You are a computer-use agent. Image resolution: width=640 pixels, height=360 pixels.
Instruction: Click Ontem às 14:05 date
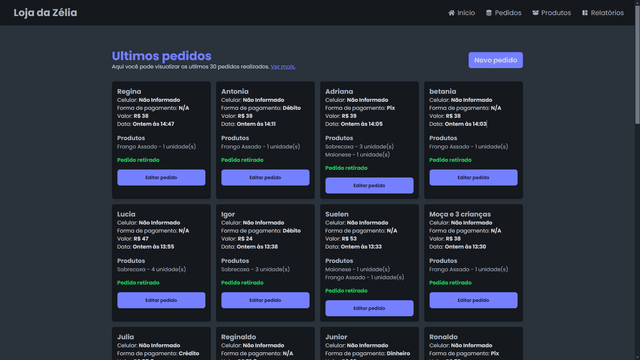click(362, 124)
